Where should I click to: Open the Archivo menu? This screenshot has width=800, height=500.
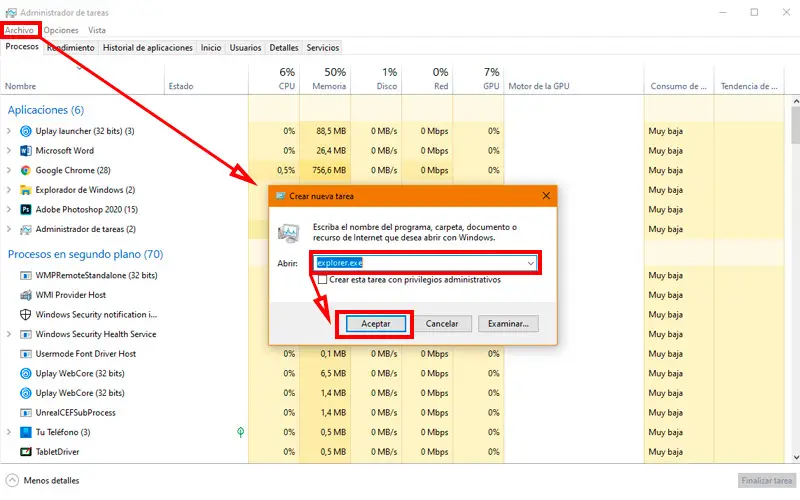[19, 30]
